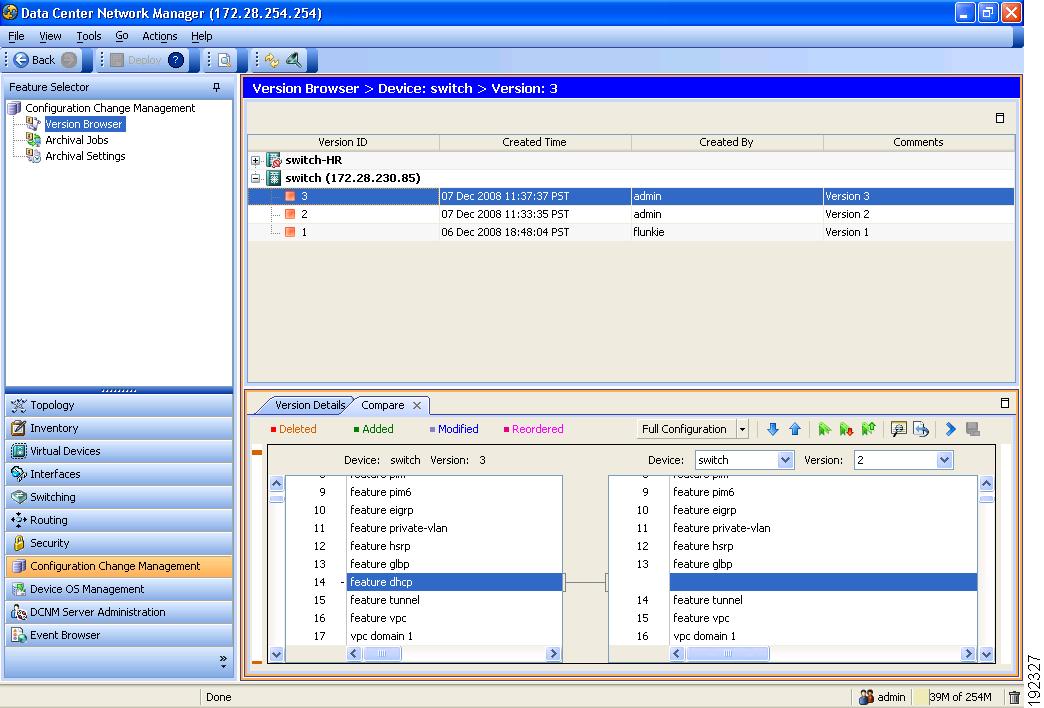Click the blue down arrow for next difference
The width and height of the screenshot is (1044, 708).
(x=773, y=430)
